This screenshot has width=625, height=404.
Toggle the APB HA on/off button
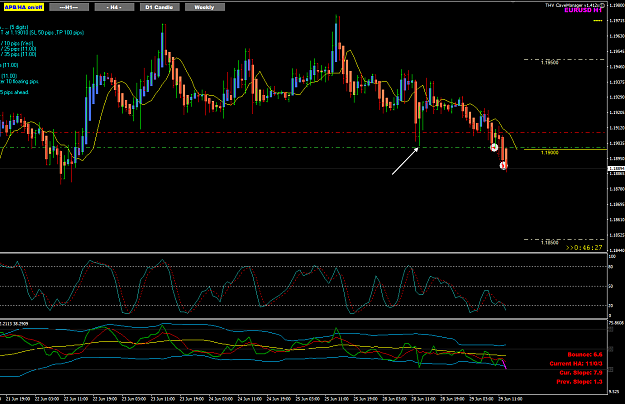24,7
